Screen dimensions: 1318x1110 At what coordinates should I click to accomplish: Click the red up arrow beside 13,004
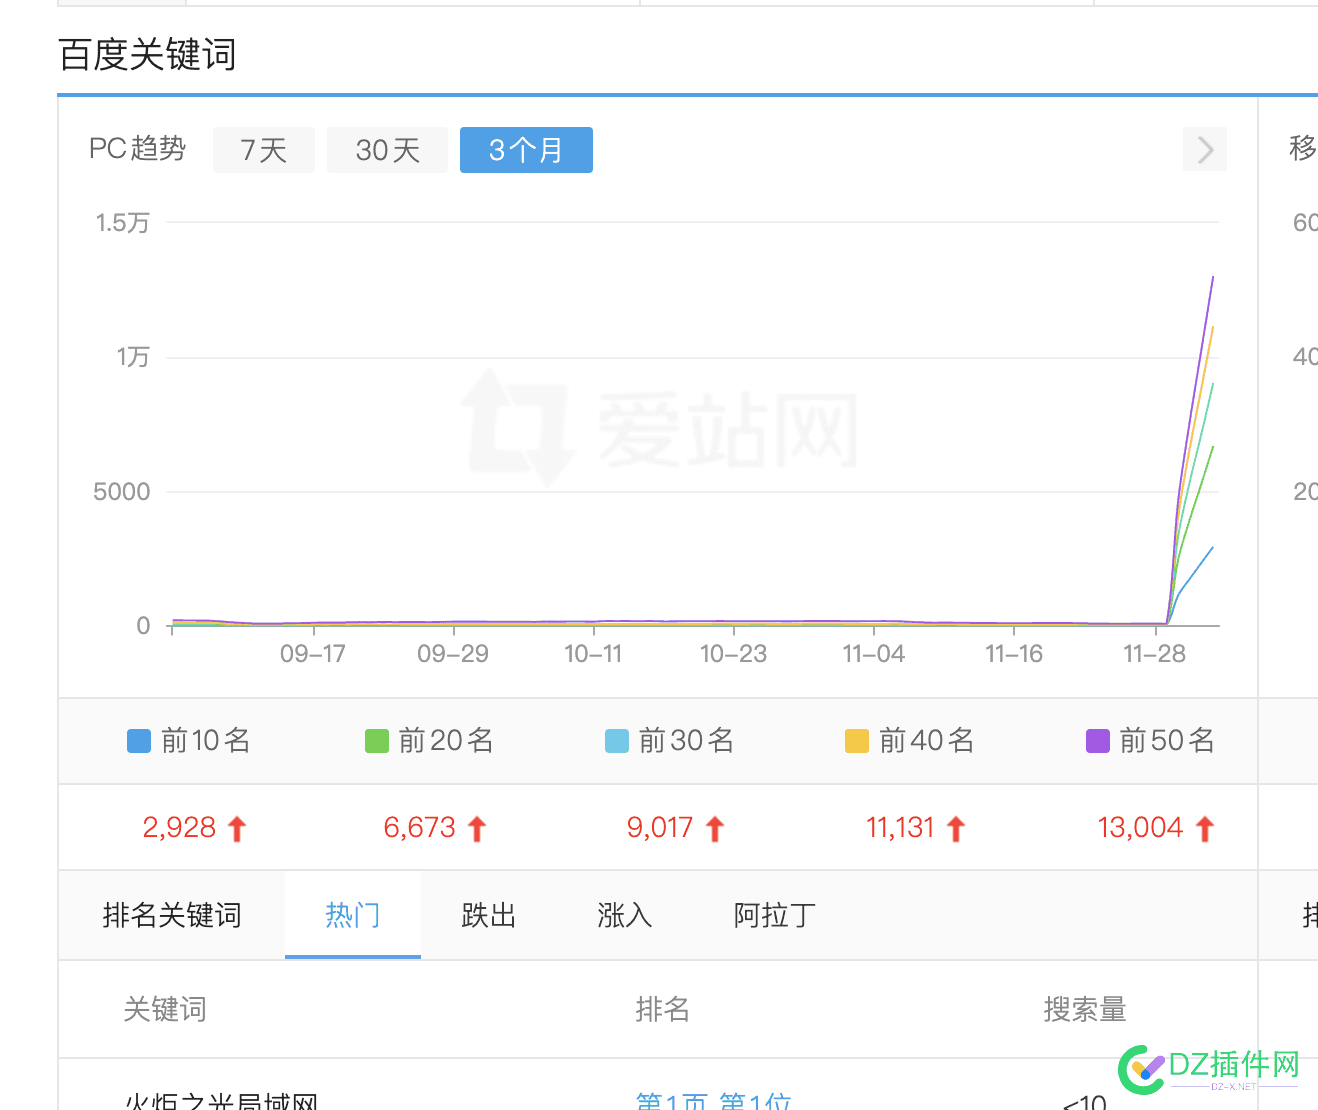pyautogui.click(x=1205, y=829)
